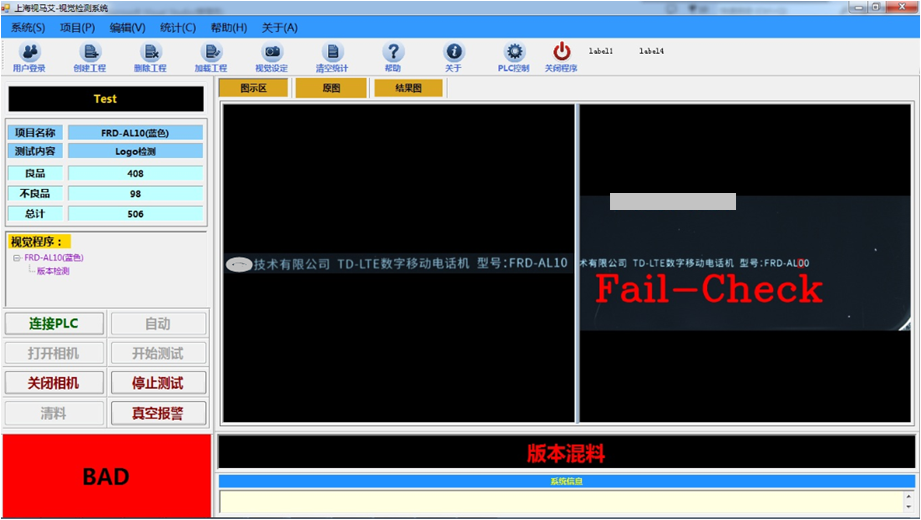Click inside the system info text box
Image resolution: width=921 pixels, height=520 pixels.
[x=561, y=501]
